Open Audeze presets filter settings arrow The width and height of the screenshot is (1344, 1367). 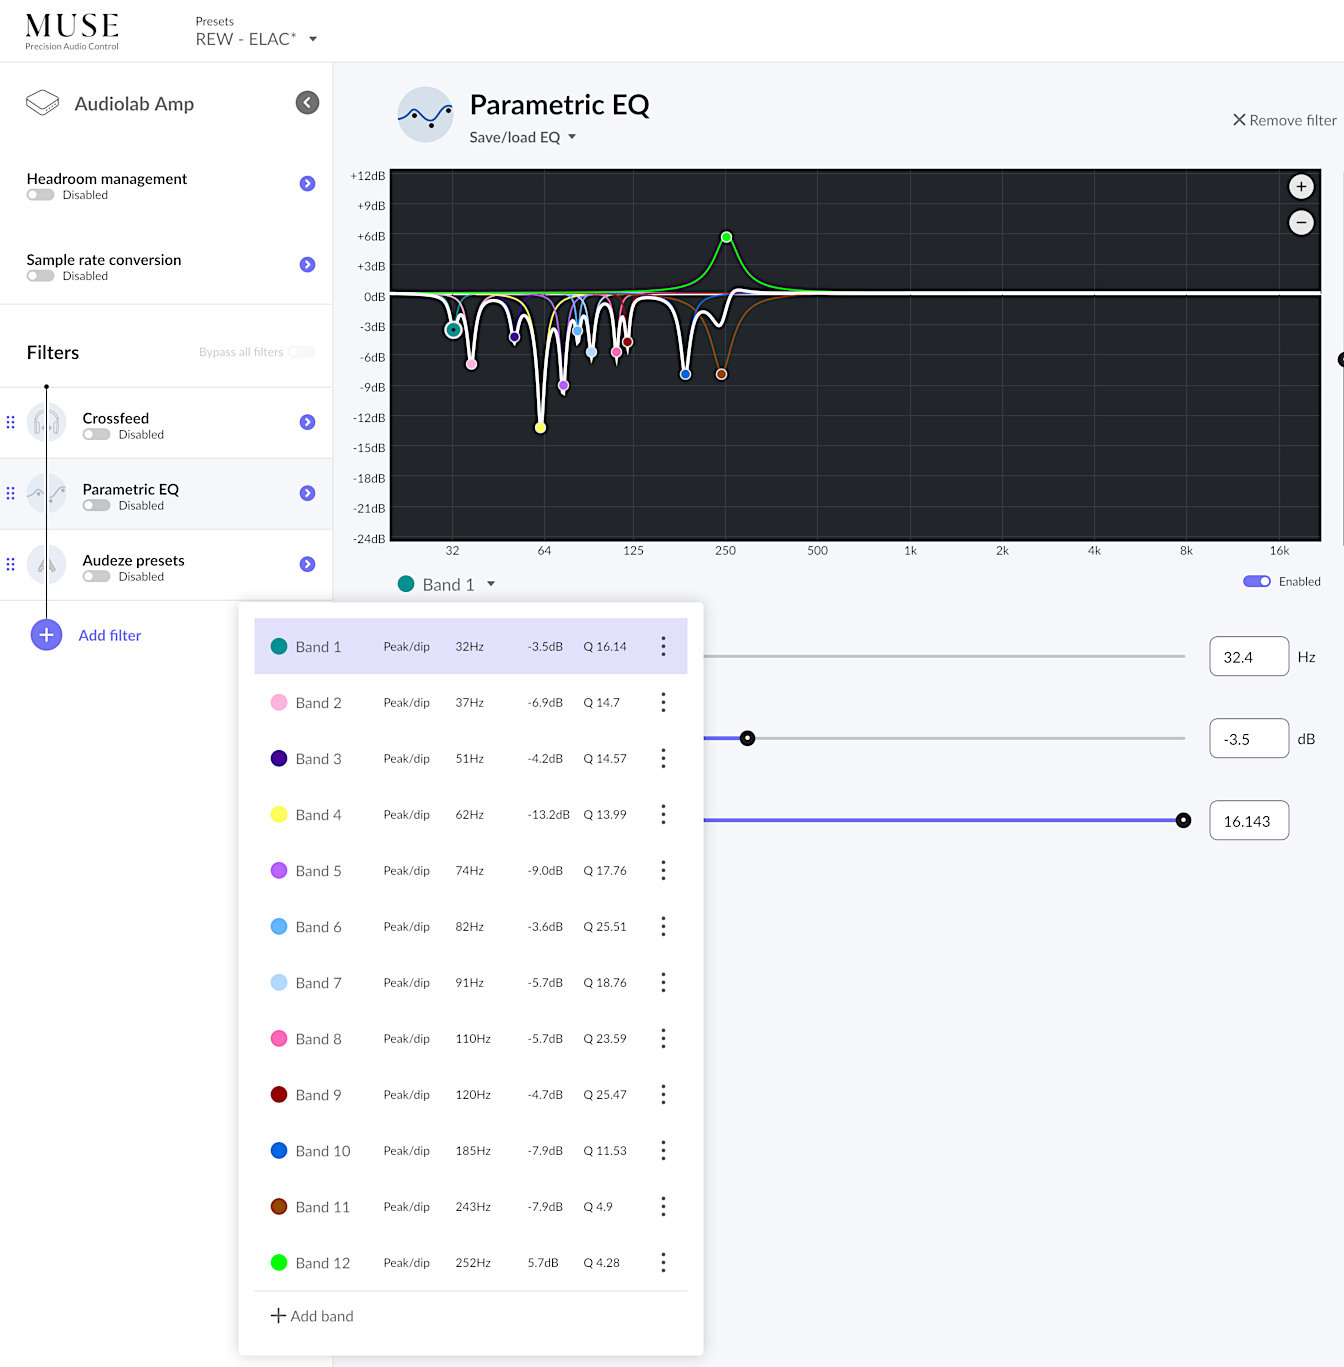pos(307,565)
